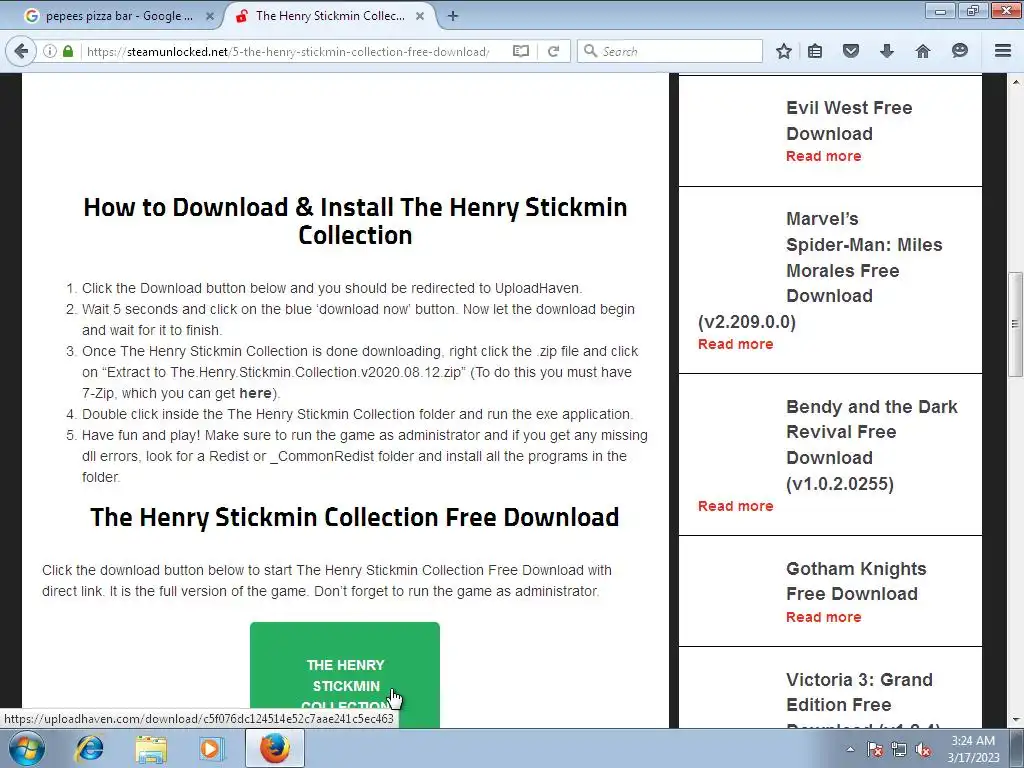Open Windows Explorer folder on taskbar
The height and width of the screenshot is (768, 1024).
tap(151, 748)
